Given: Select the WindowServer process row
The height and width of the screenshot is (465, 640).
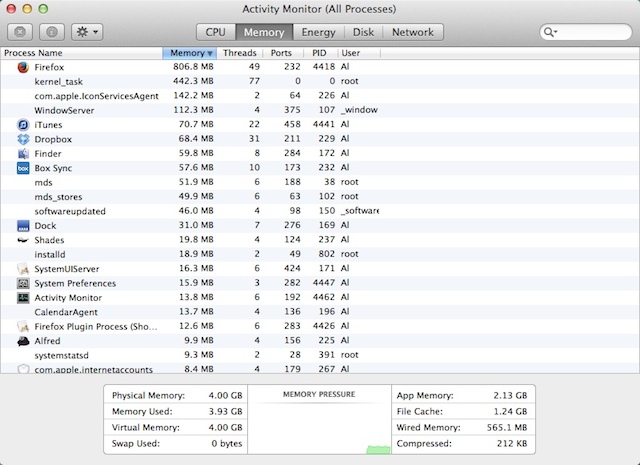Looking at the screenshot, I should click(320, 110).
